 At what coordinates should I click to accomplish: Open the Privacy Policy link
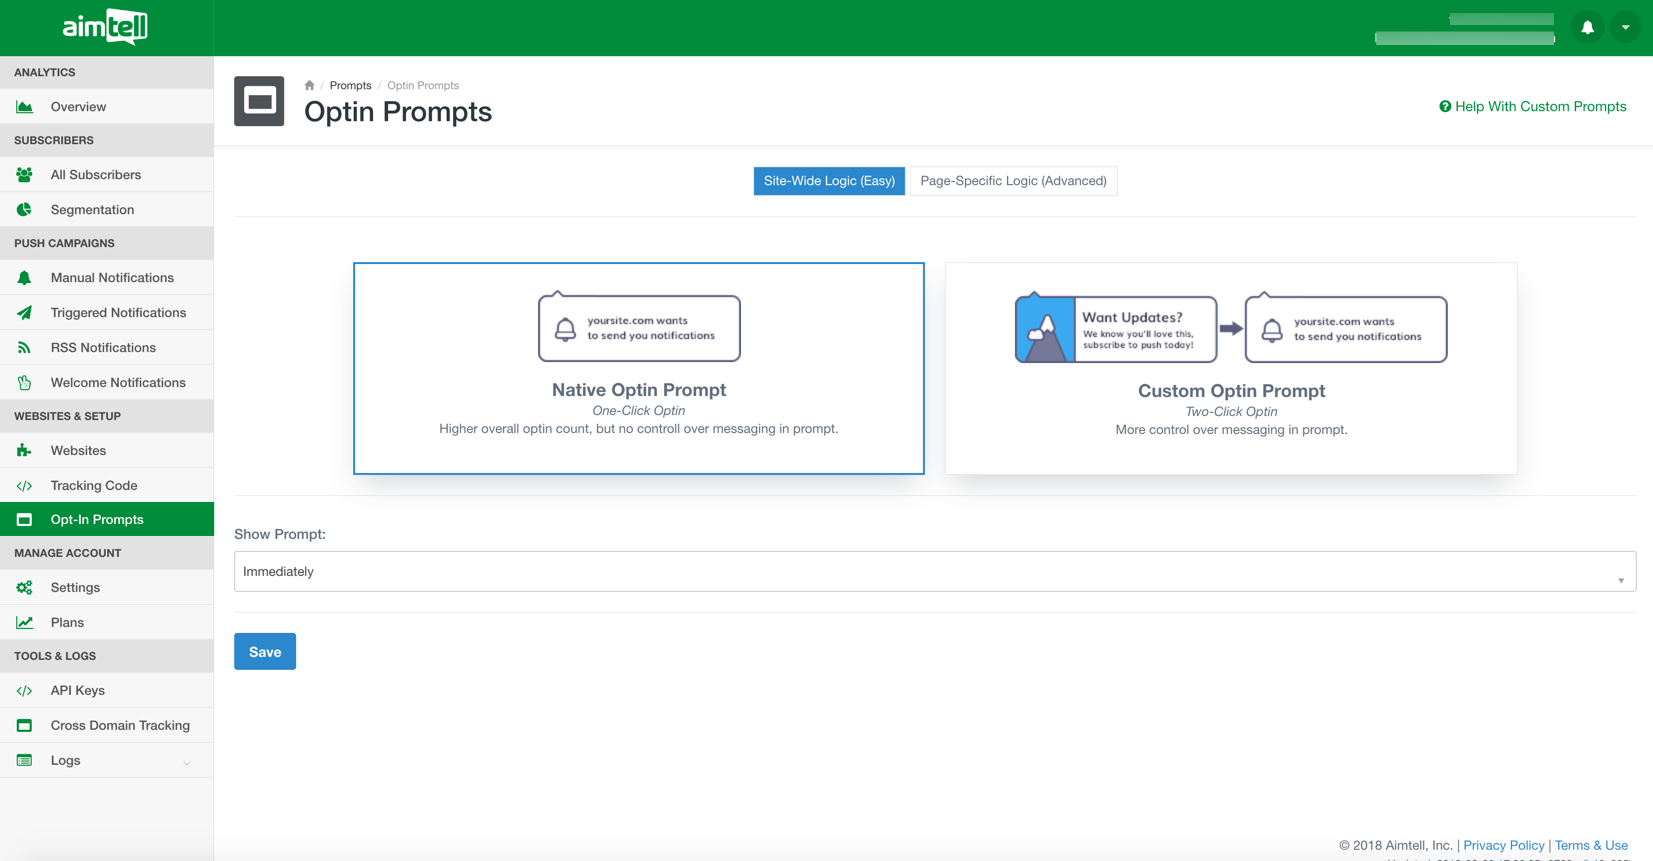point(1503,845)
